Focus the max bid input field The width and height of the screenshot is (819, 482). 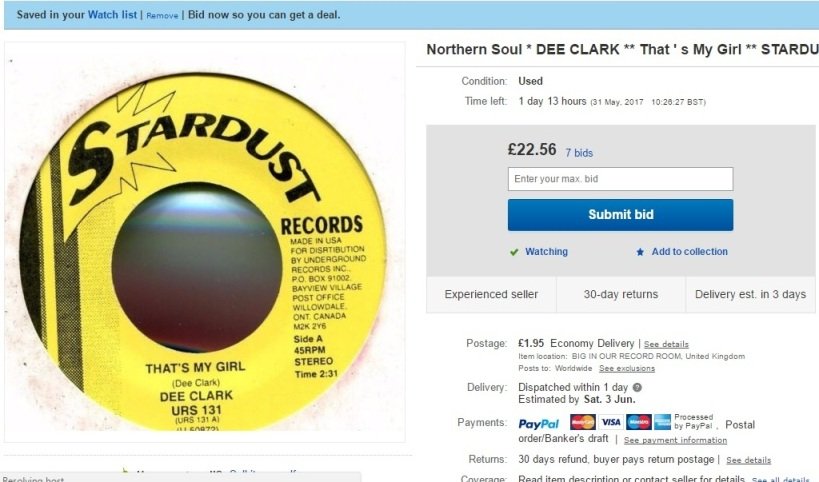(621, 179)
